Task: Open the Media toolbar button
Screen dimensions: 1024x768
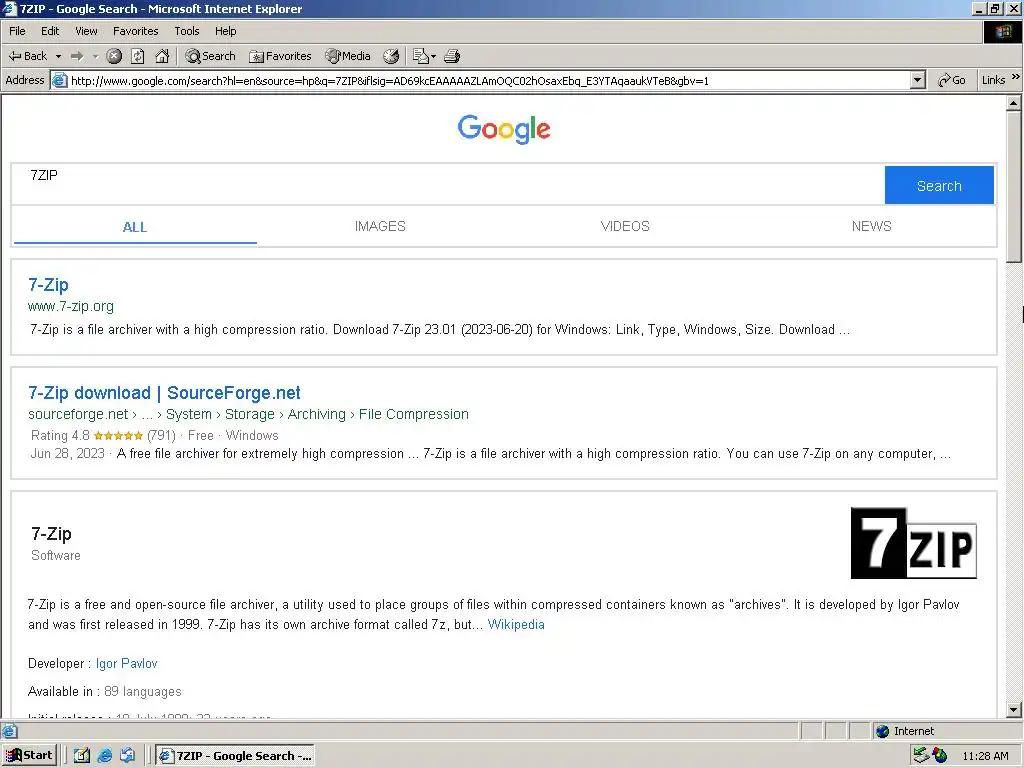Action: [x=348, y=56]
